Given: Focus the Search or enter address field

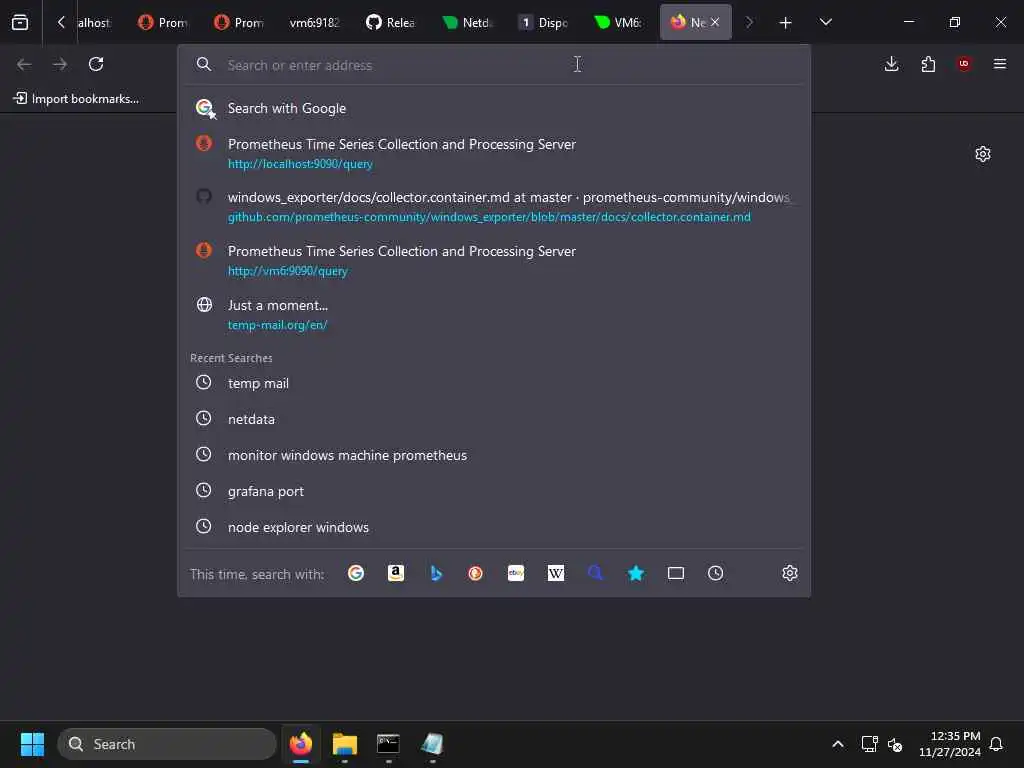Looking at the screenshot, I should (494, 65).
